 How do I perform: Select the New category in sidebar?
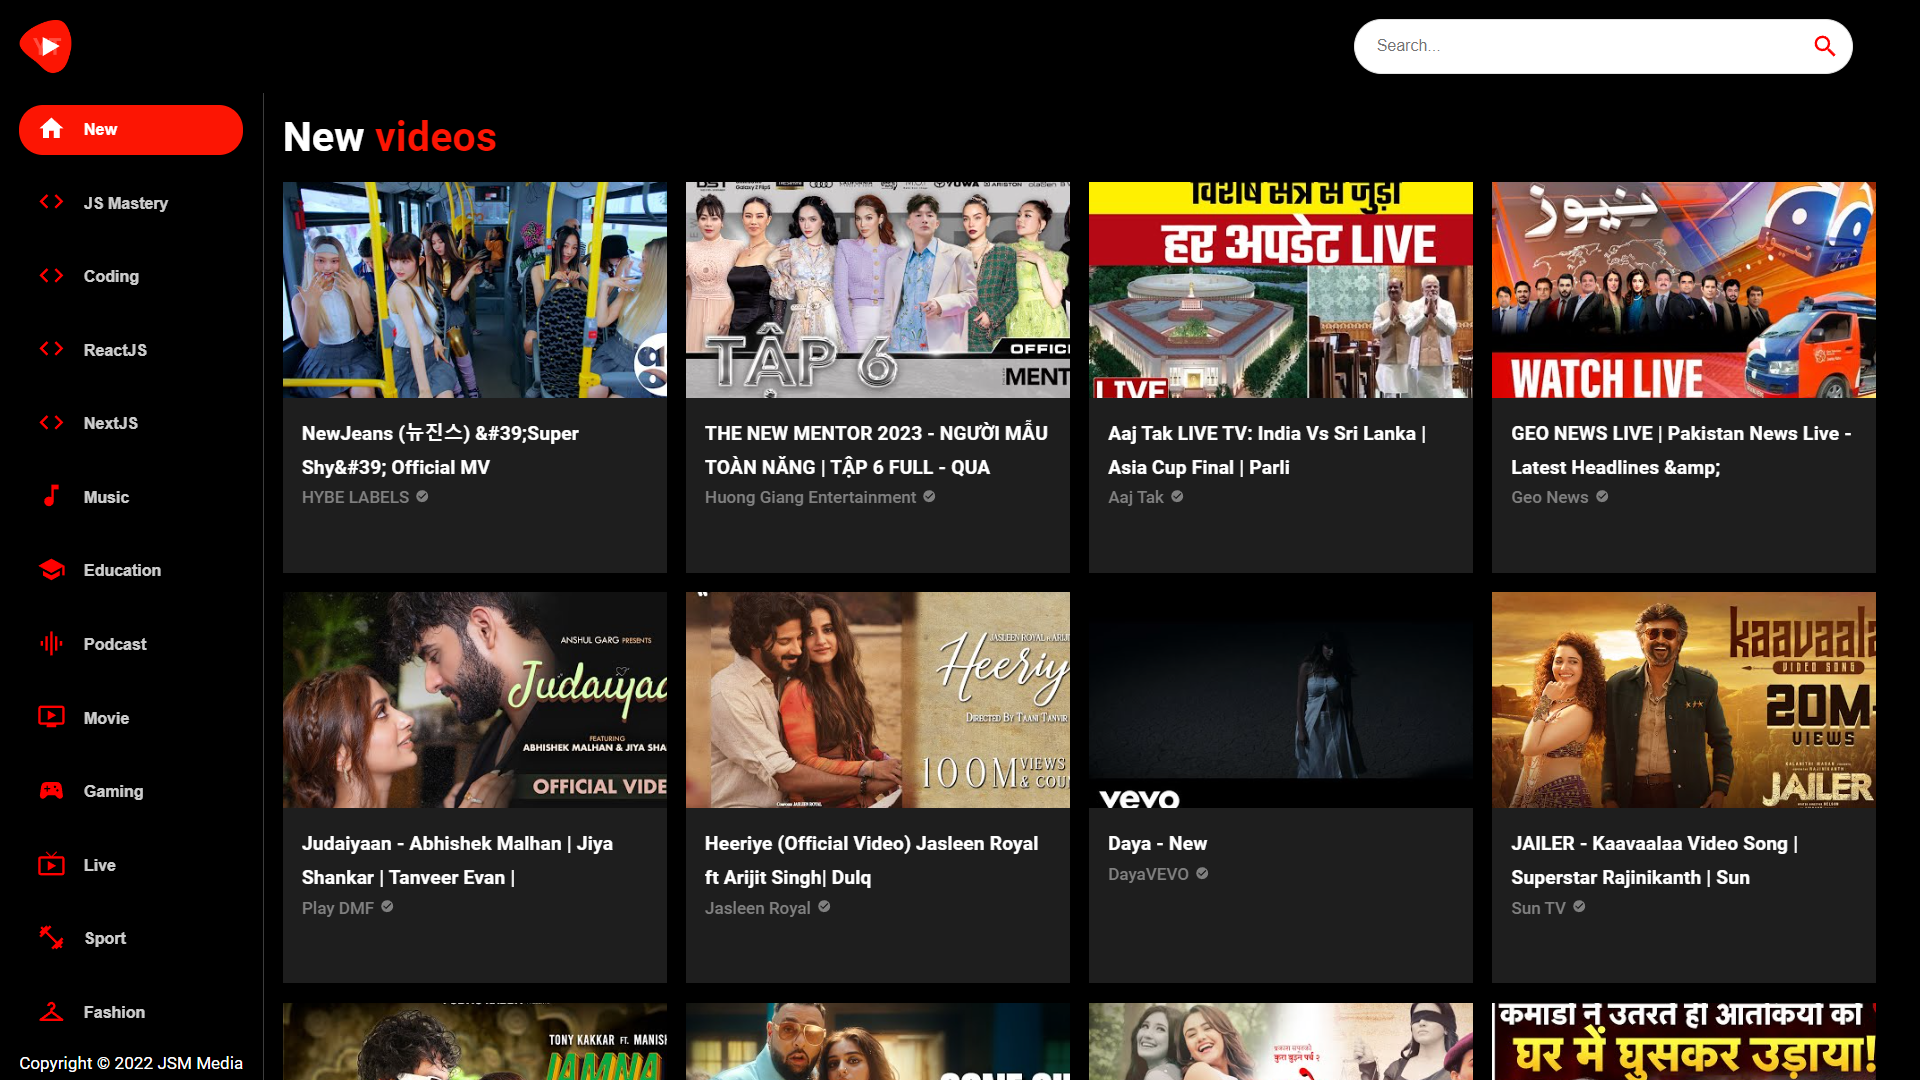click(131, 130)
